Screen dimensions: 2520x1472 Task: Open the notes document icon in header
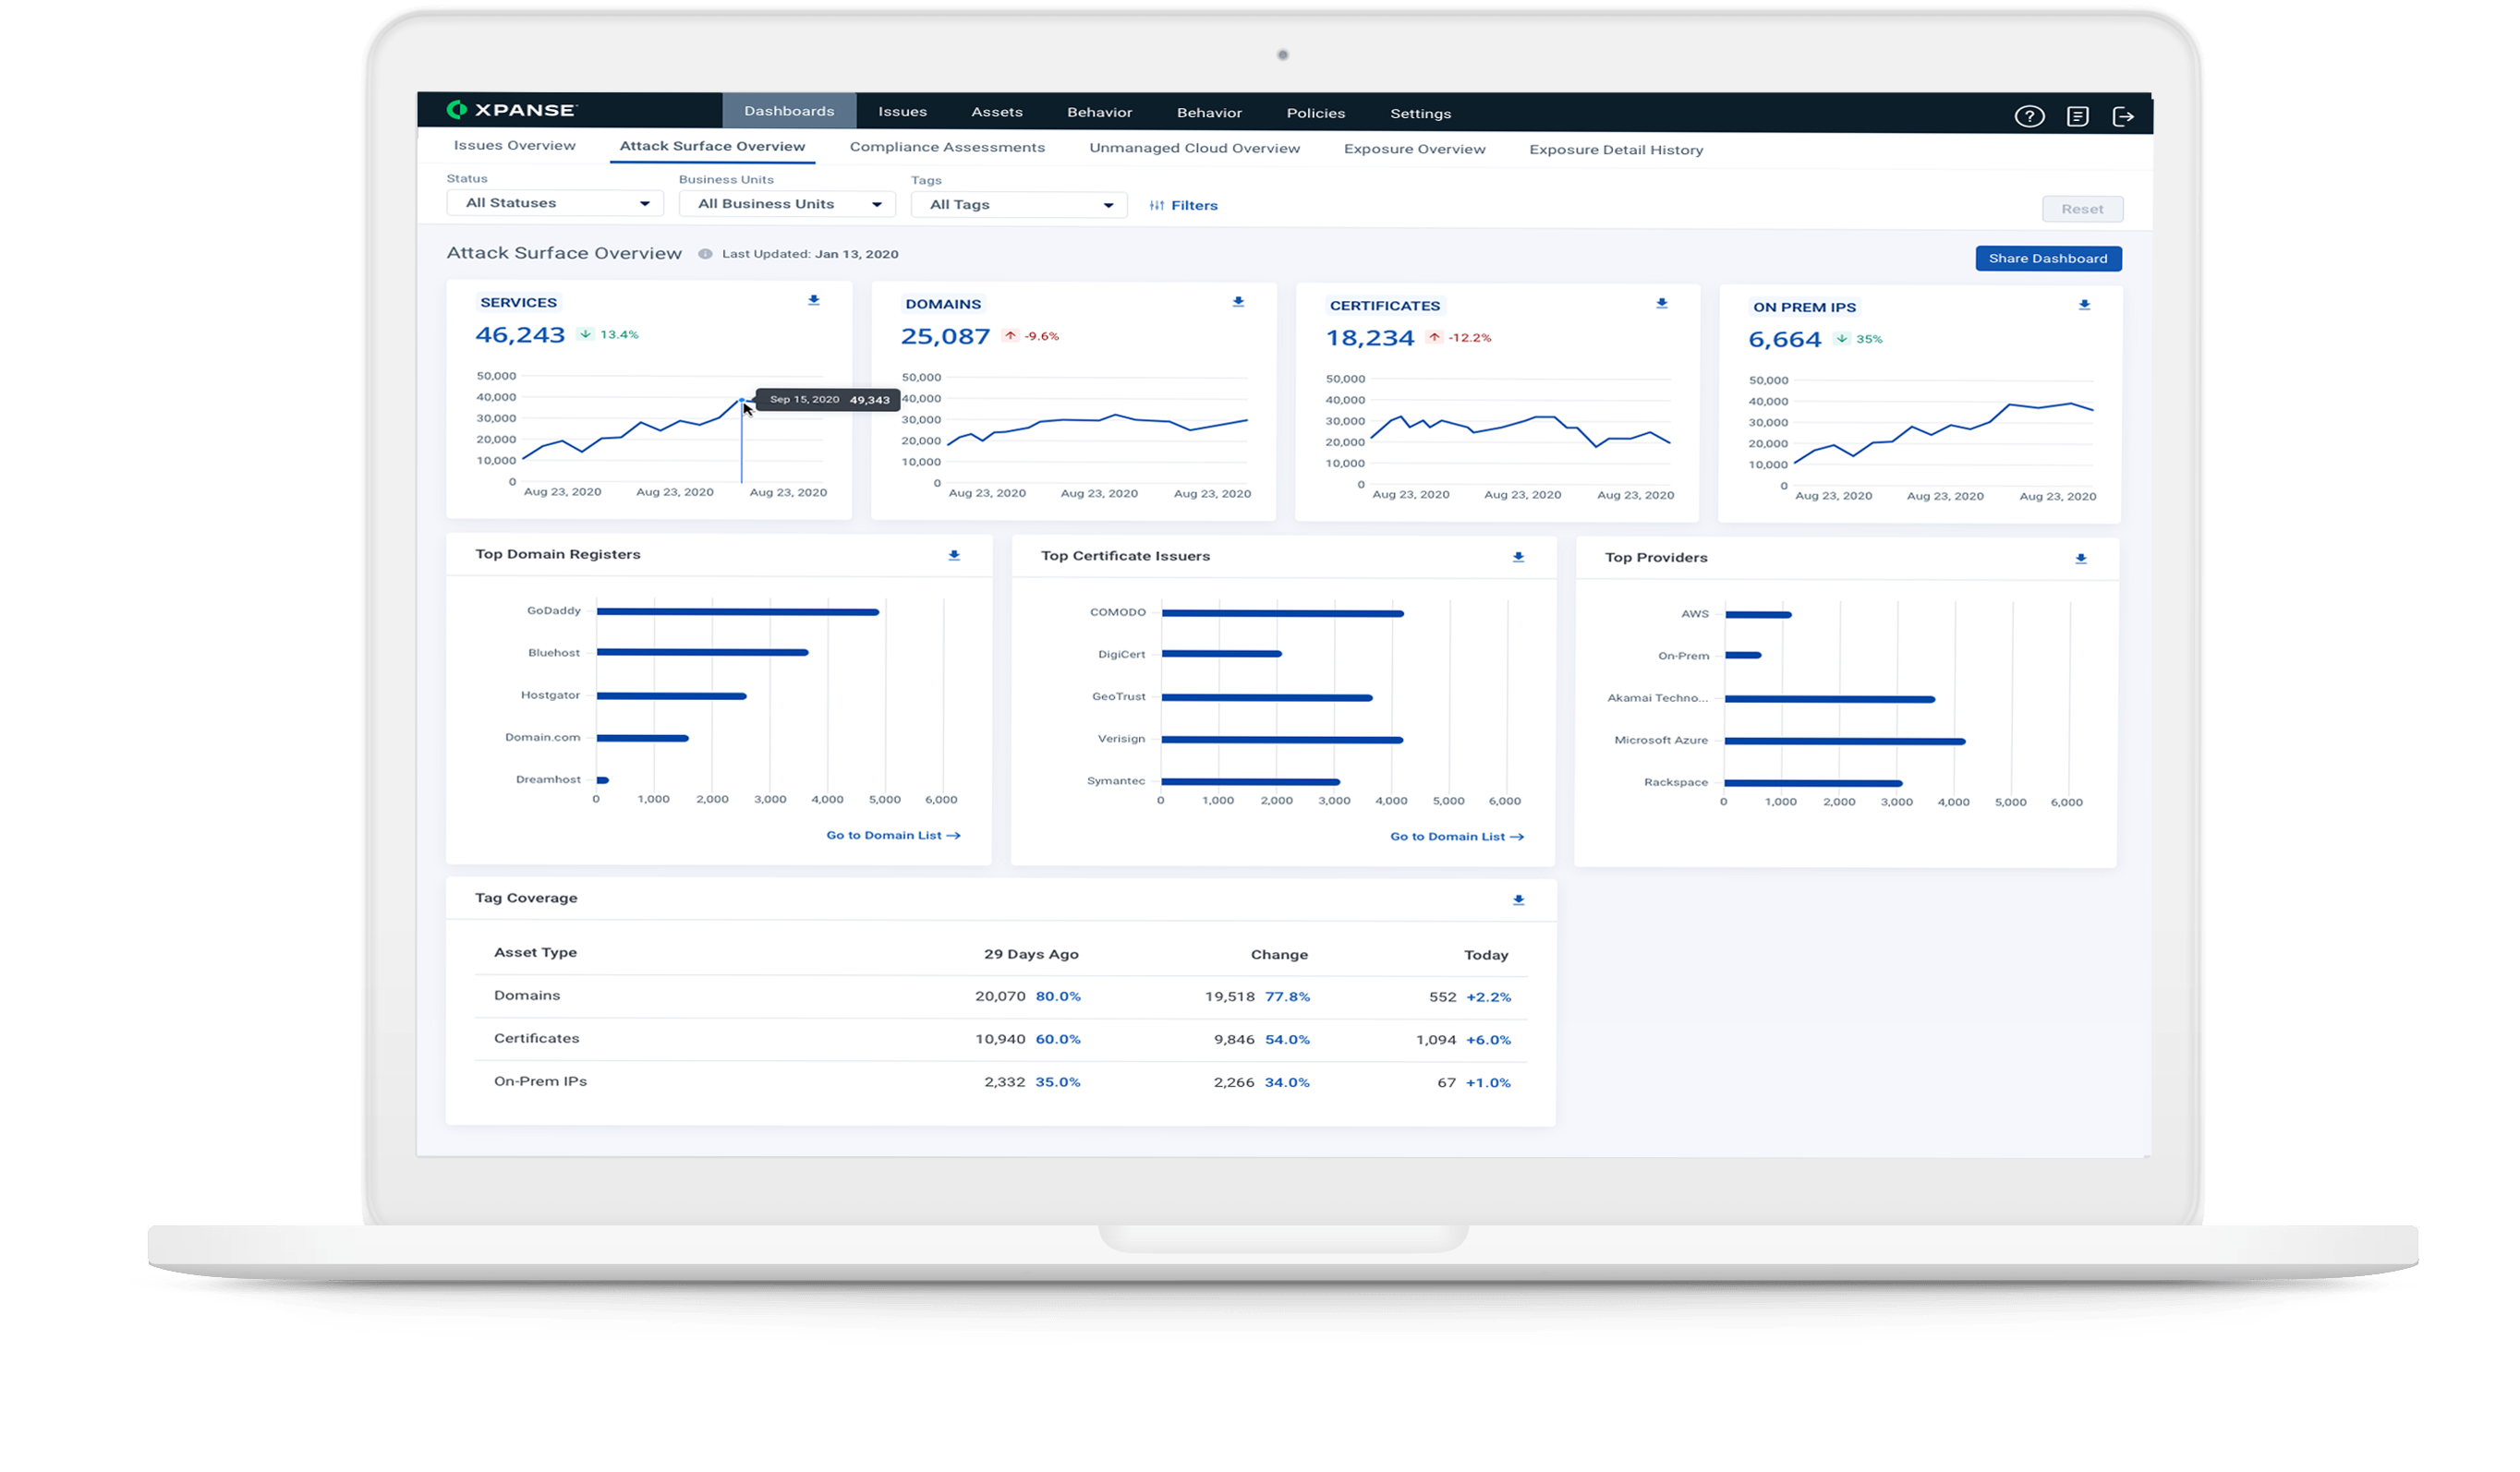click(x=2077, y=116)
